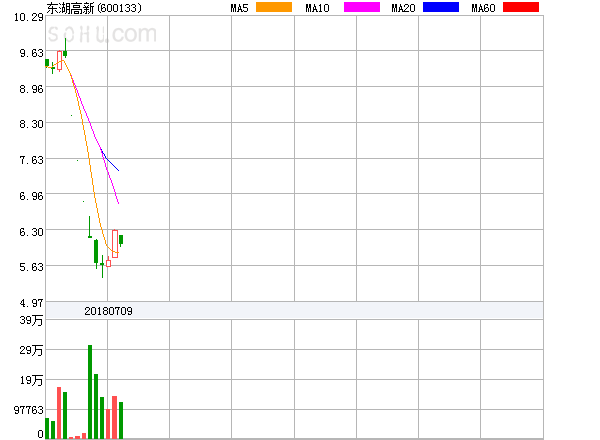Click the 9.63 price axis label
Viewport: 600px width, 440px height.
31,53
